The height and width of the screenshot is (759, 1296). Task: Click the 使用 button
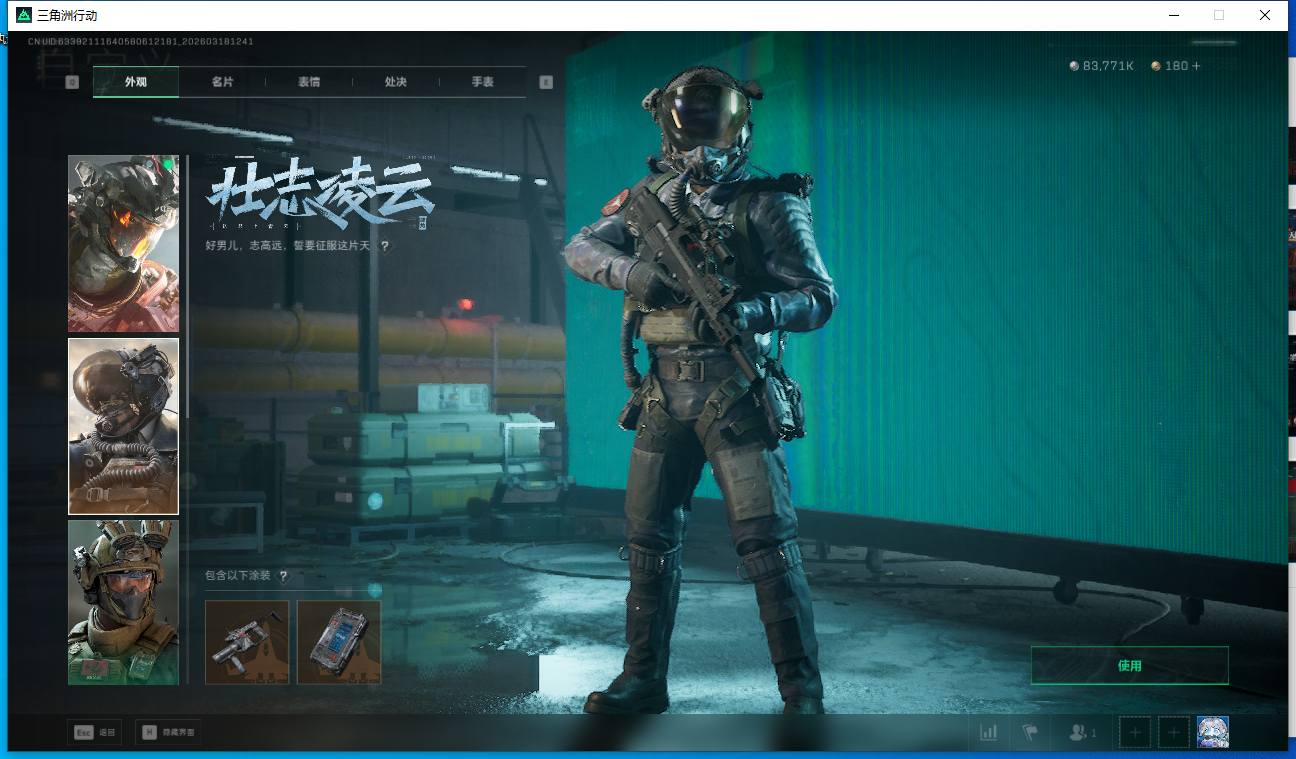tap(1130, 665)
